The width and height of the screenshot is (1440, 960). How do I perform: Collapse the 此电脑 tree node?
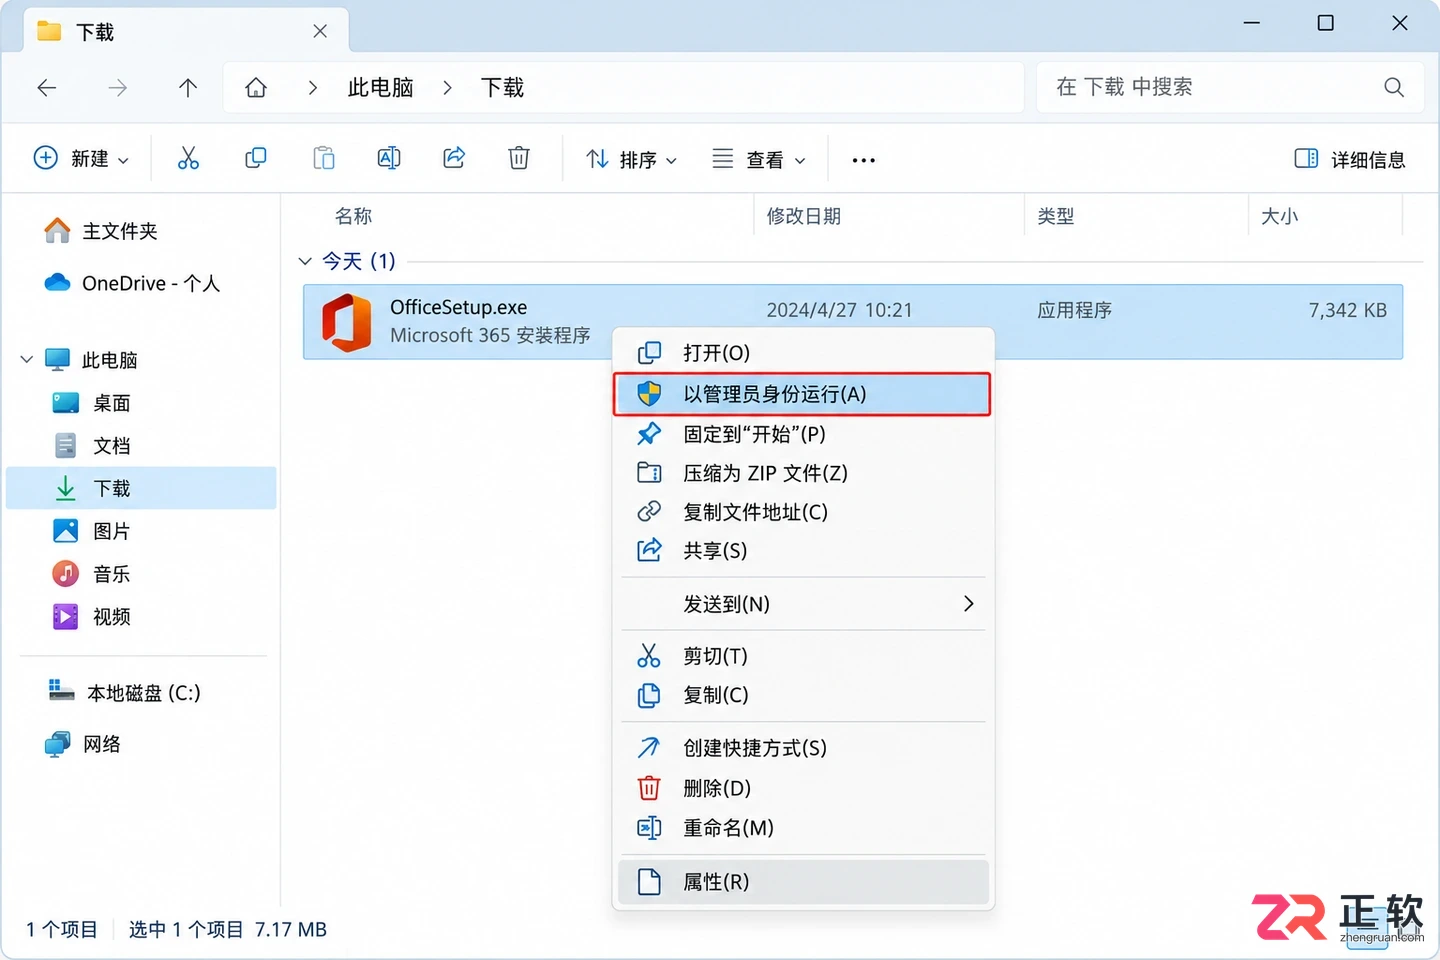27,359
